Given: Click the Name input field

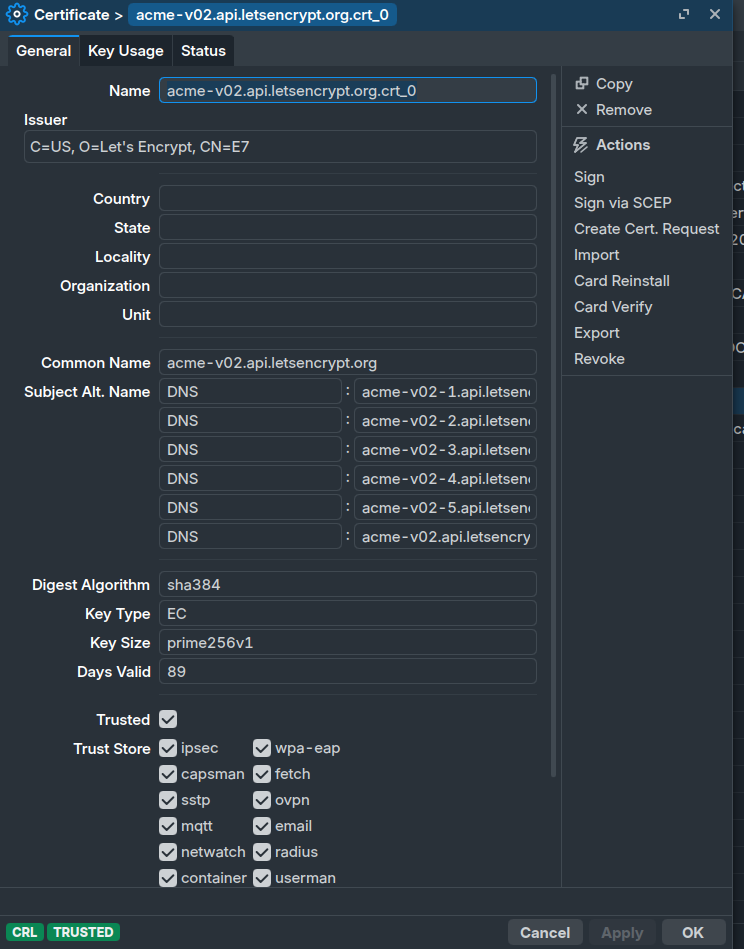Looking at the screenshot, I should pyautogui.click(x=347, y=90).
